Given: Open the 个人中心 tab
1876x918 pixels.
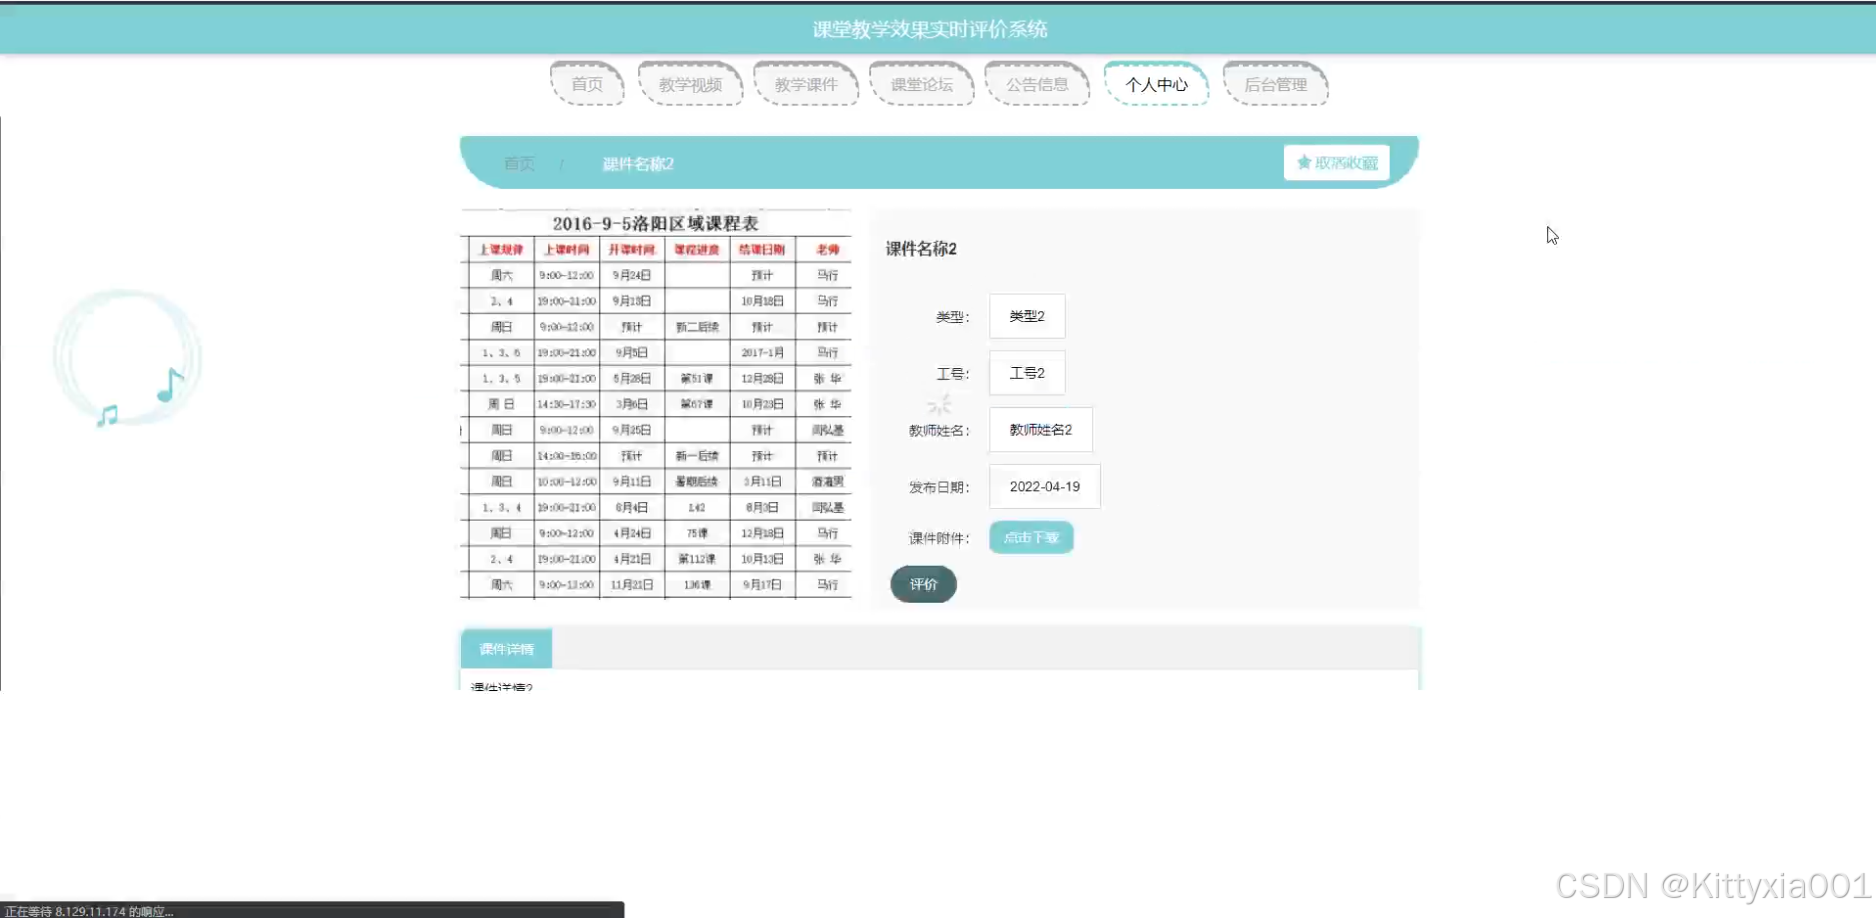Looking at the screenshot, I should click(1156, 84).
